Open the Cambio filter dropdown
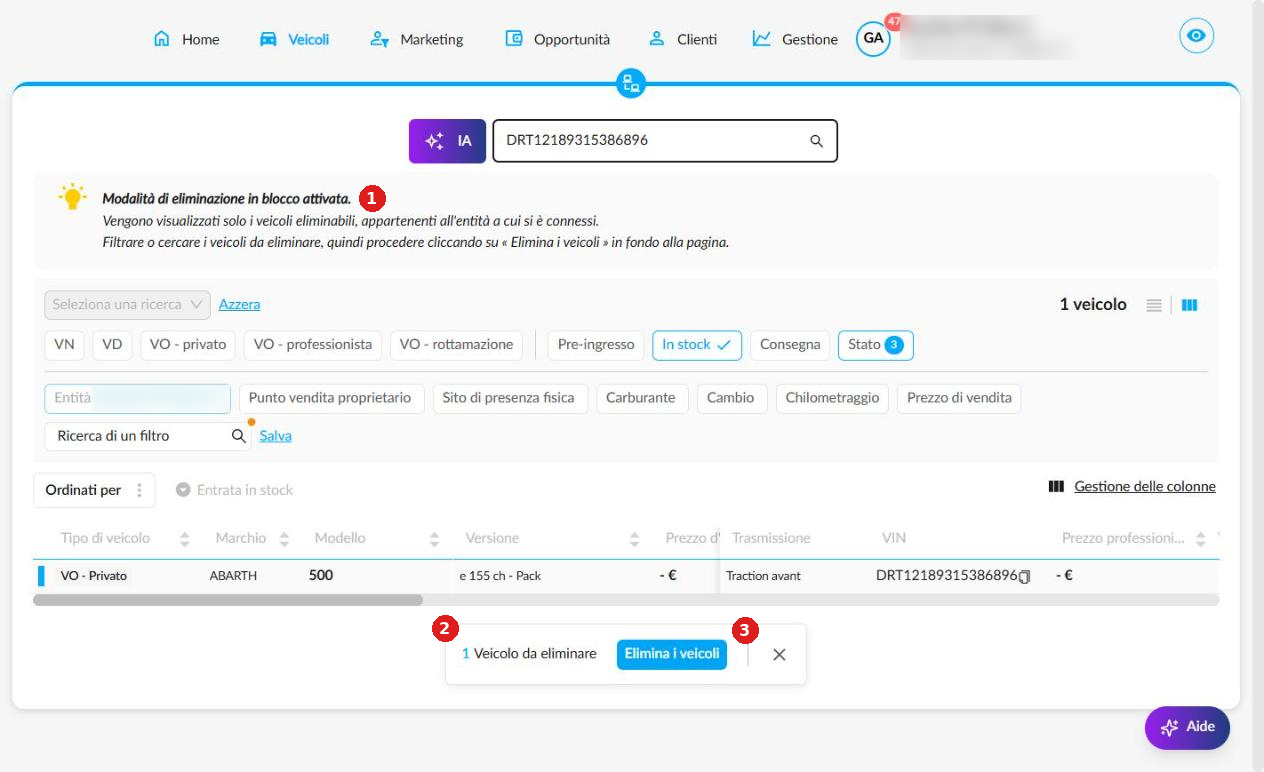This screenshot has width=1264, height=772. [731, 398]
